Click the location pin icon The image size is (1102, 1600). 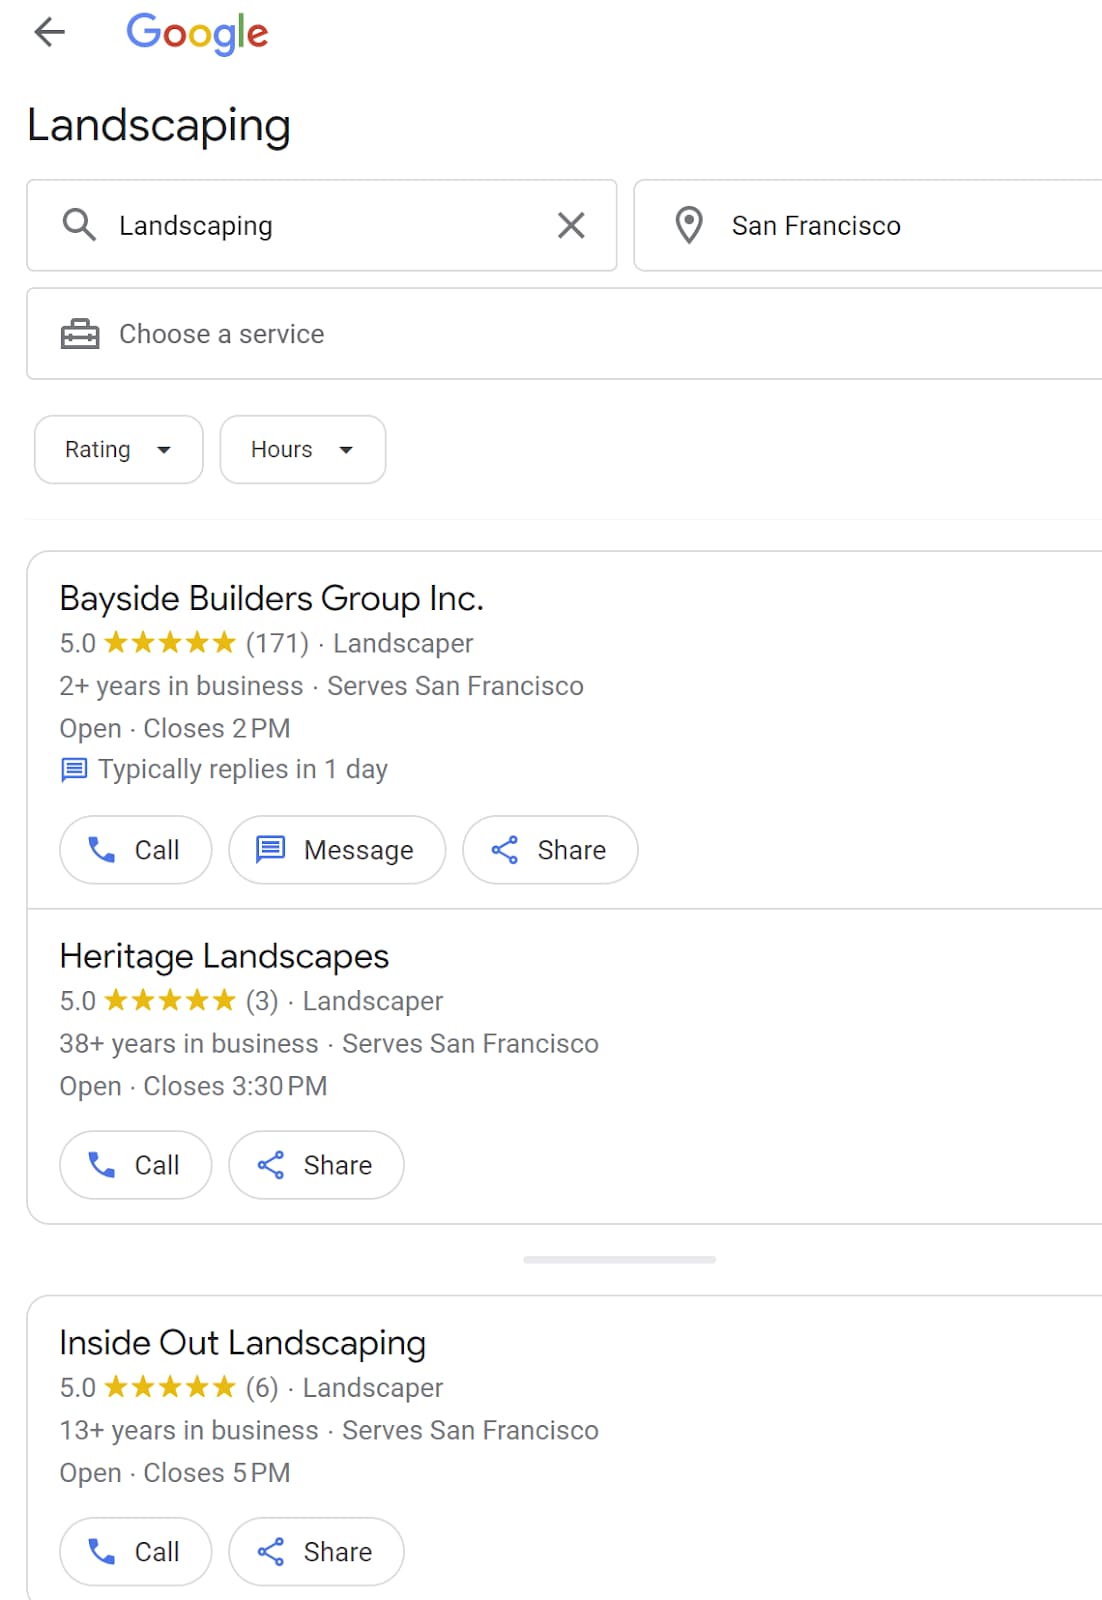point(689,226)
